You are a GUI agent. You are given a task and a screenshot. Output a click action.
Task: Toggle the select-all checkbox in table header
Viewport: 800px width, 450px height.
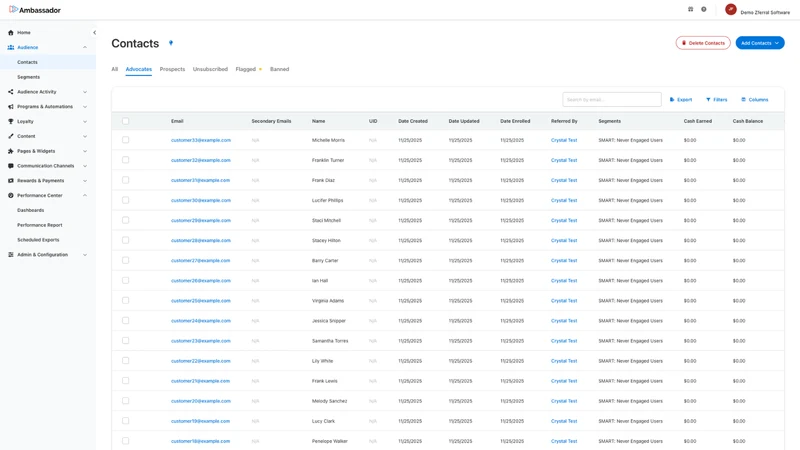pyautogui.click(x=126, y=121)
